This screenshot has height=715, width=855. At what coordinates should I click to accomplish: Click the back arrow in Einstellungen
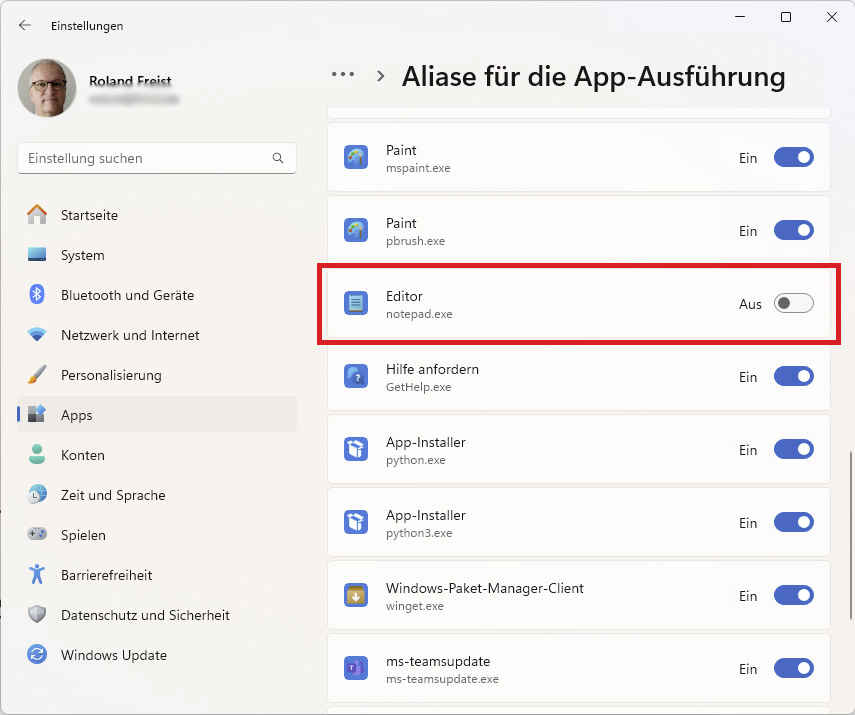(x=25, y=25)
